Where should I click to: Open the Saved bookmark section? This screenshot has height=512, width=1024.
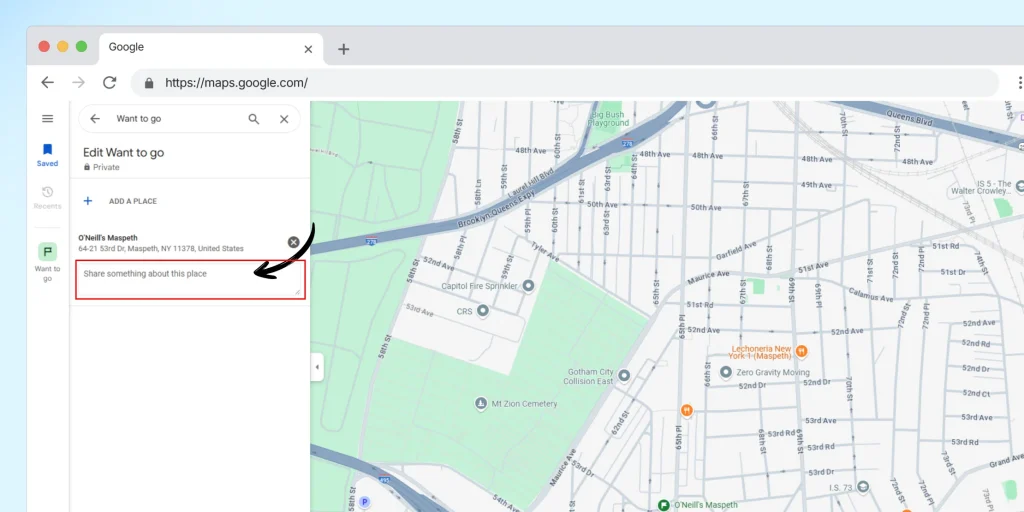[47, 155]
